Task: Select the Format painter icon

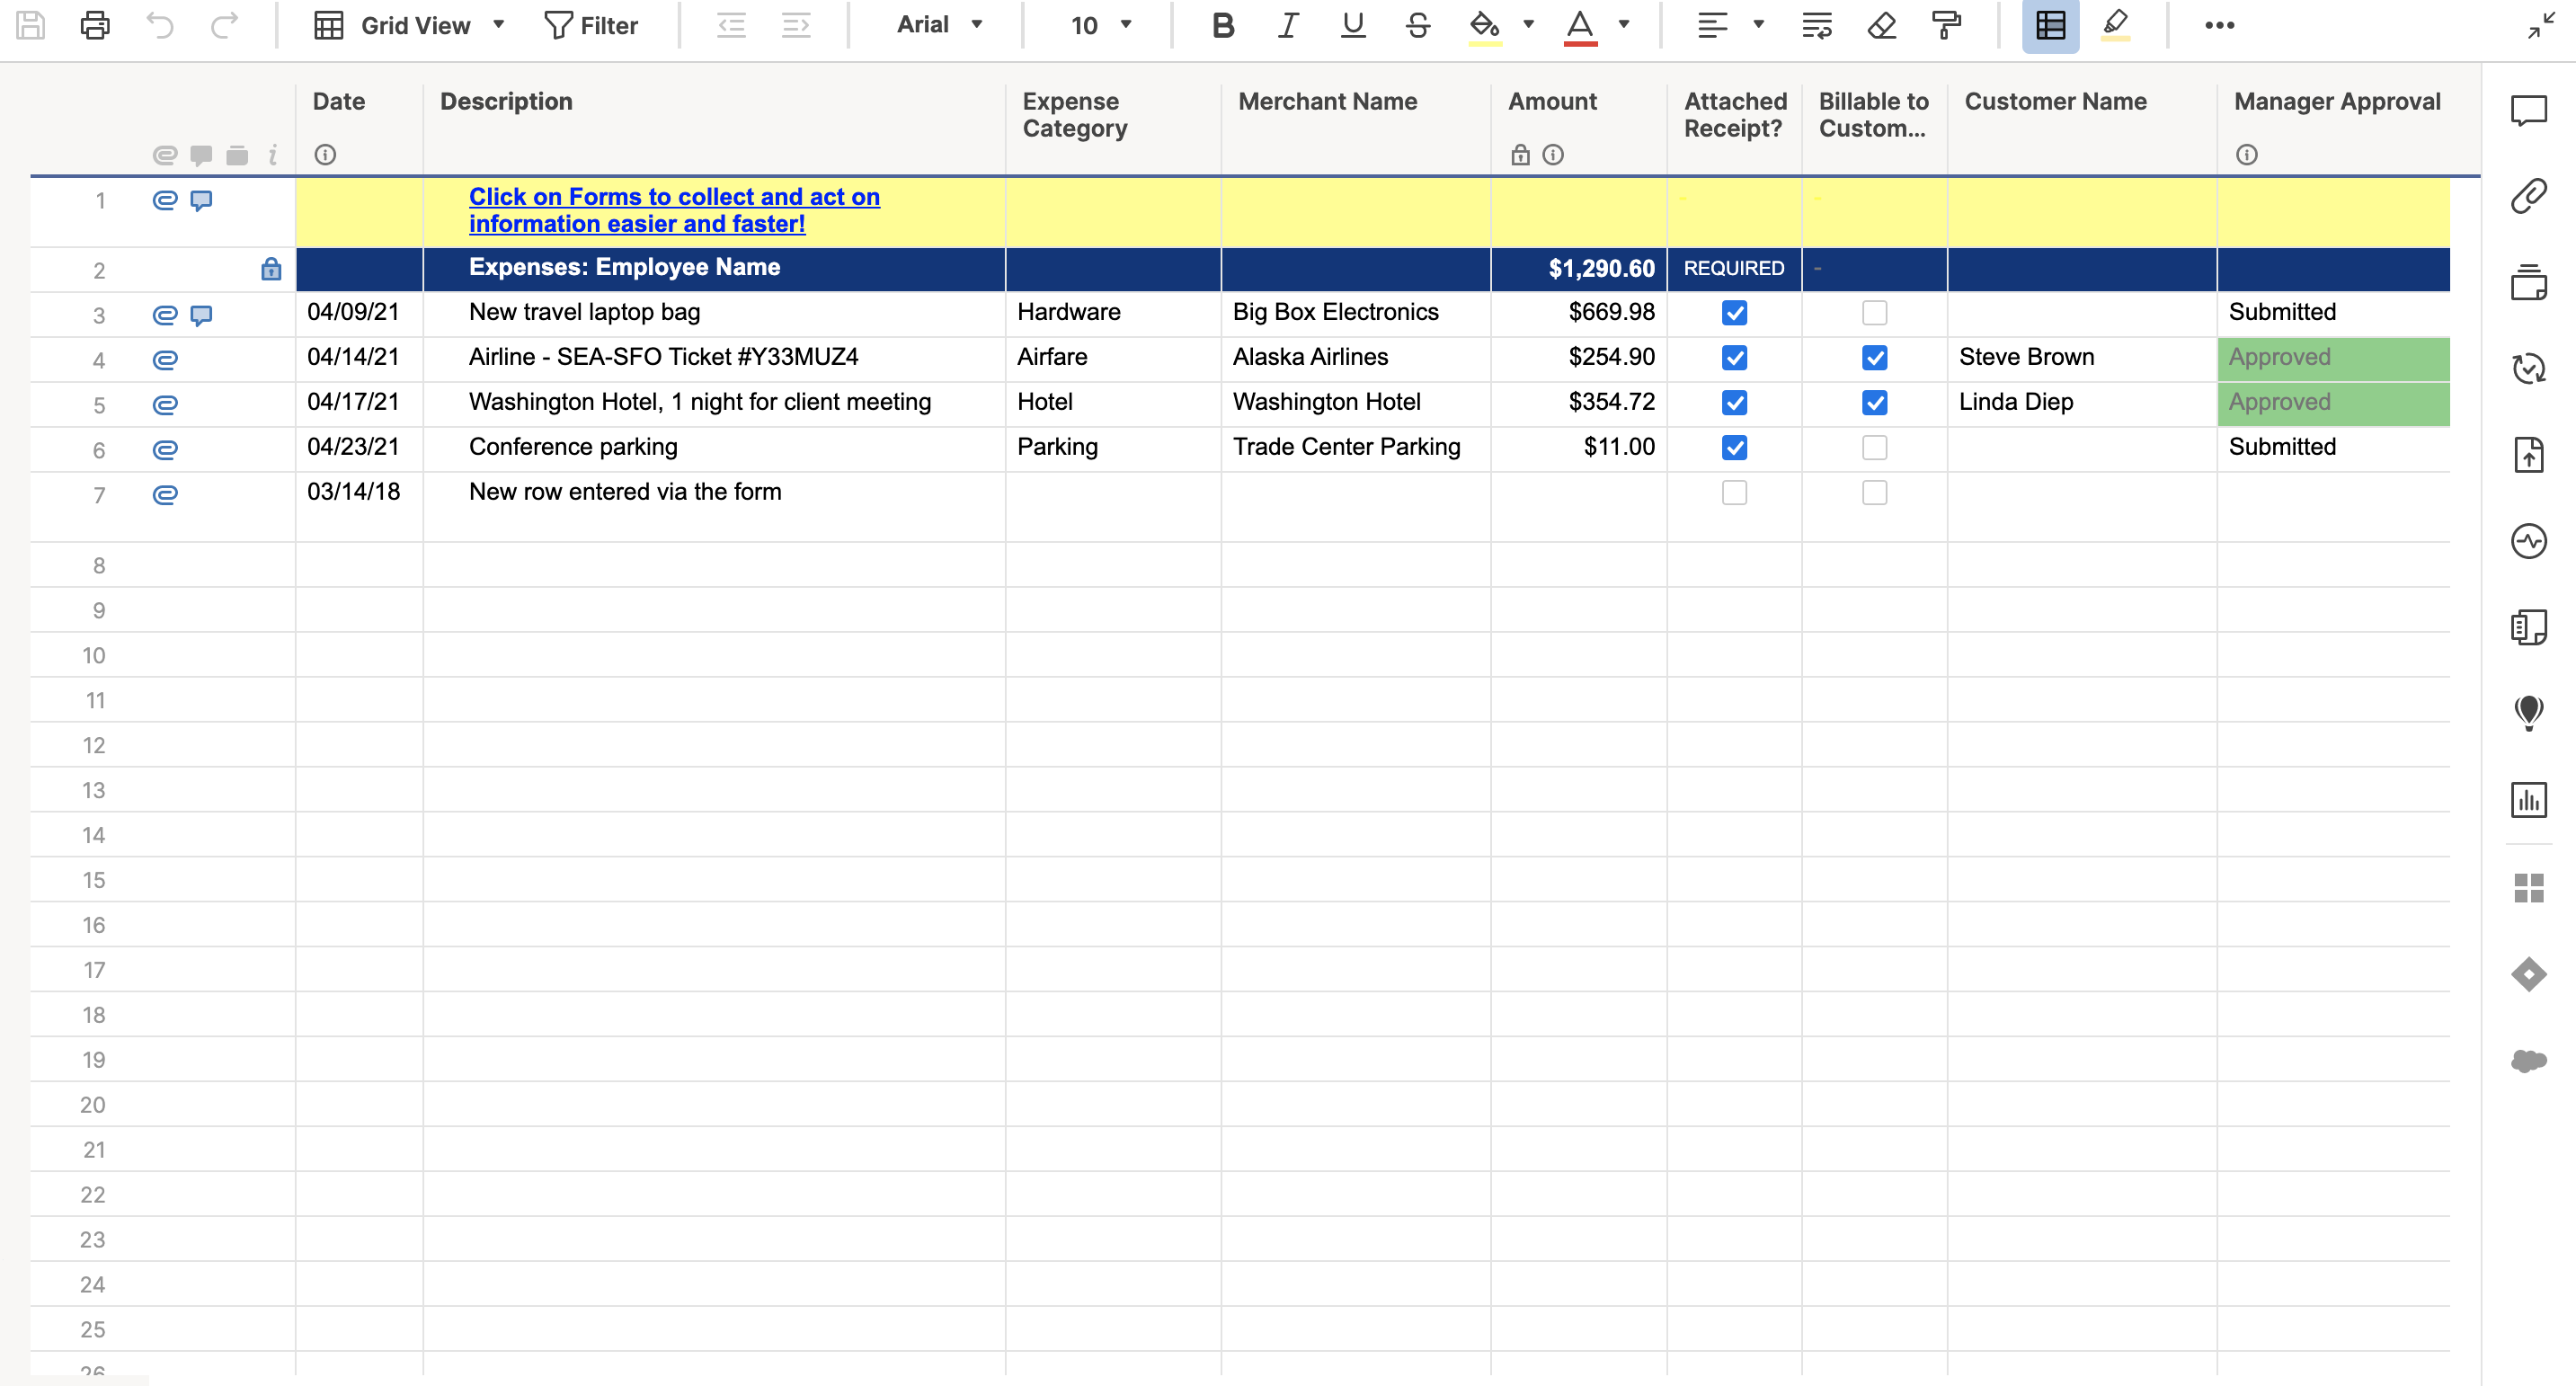Action: 1945,25
